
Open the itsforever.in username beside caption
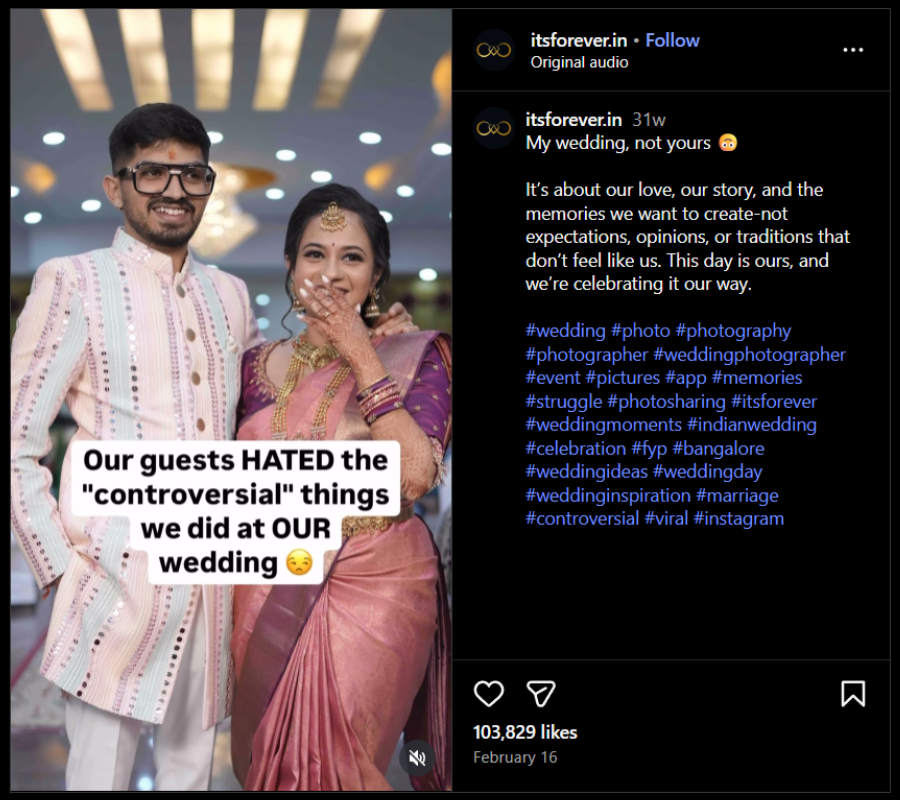coord(574,119)
